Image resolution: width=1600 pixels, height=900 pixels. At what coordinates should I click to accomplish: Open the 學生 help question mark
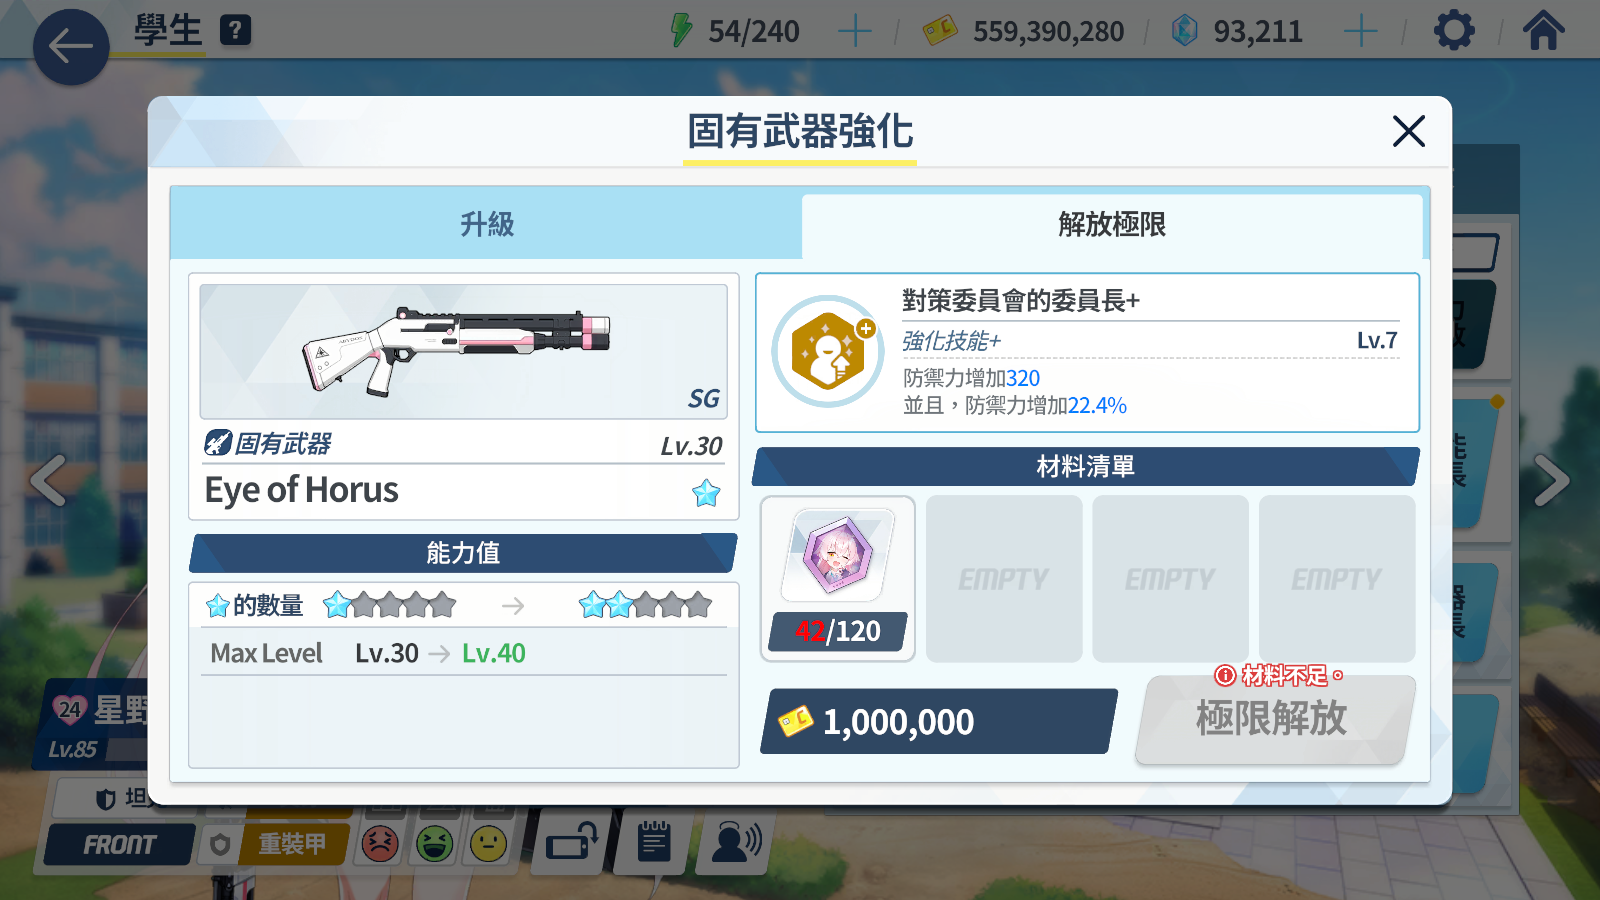click(x=235, y=30)
